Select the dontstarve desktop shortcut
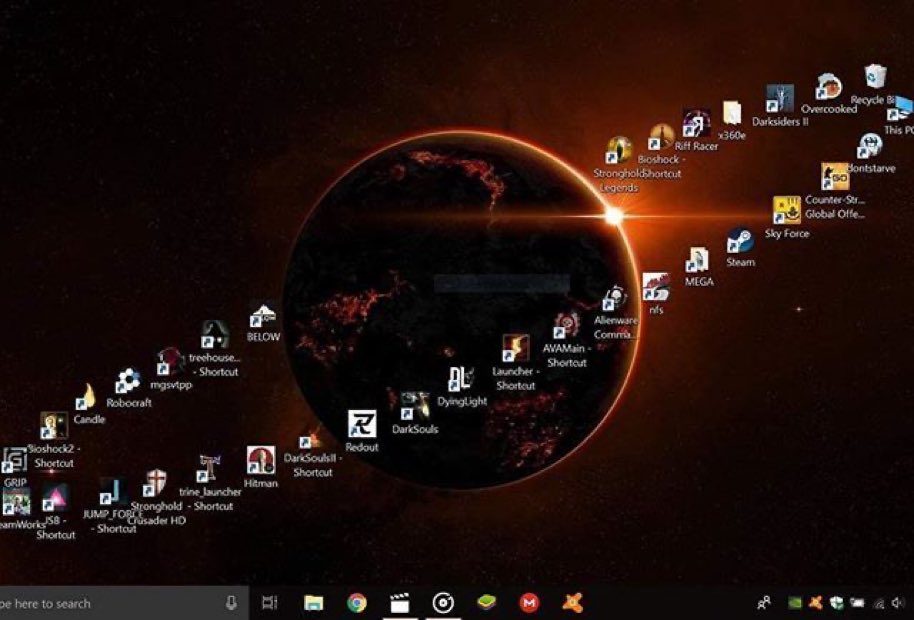The height and width of the screenshot is (620, 914). point(870,146)
